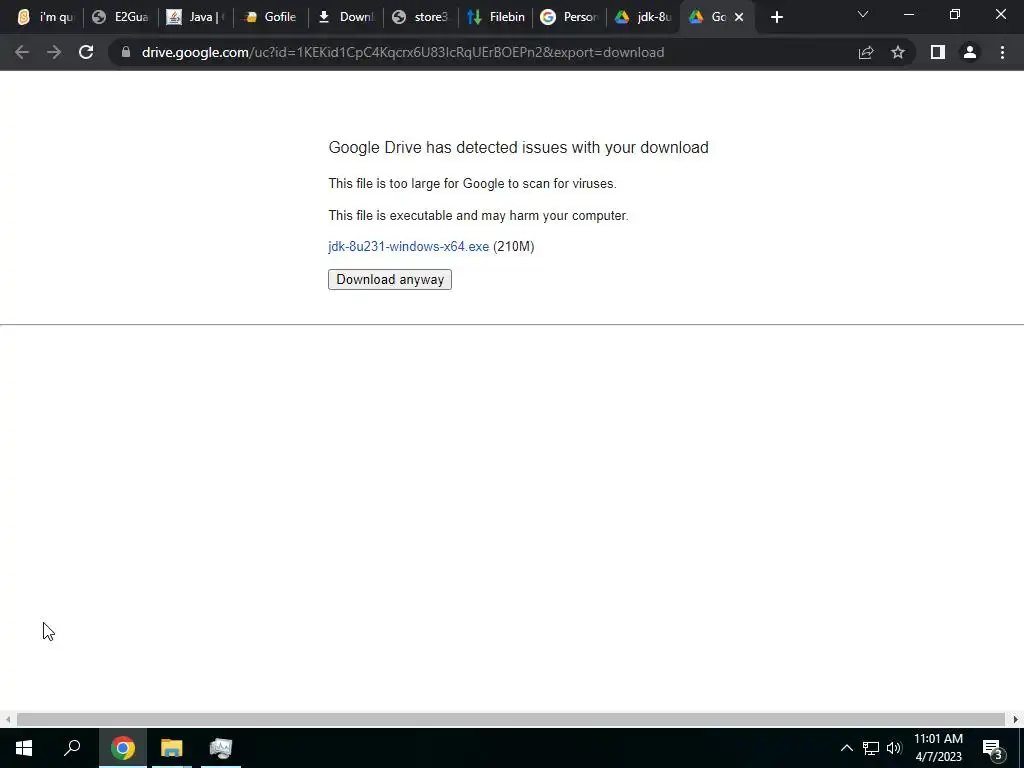
Task: Switch to the Downl tab
Action: click(x=345, y=17)
